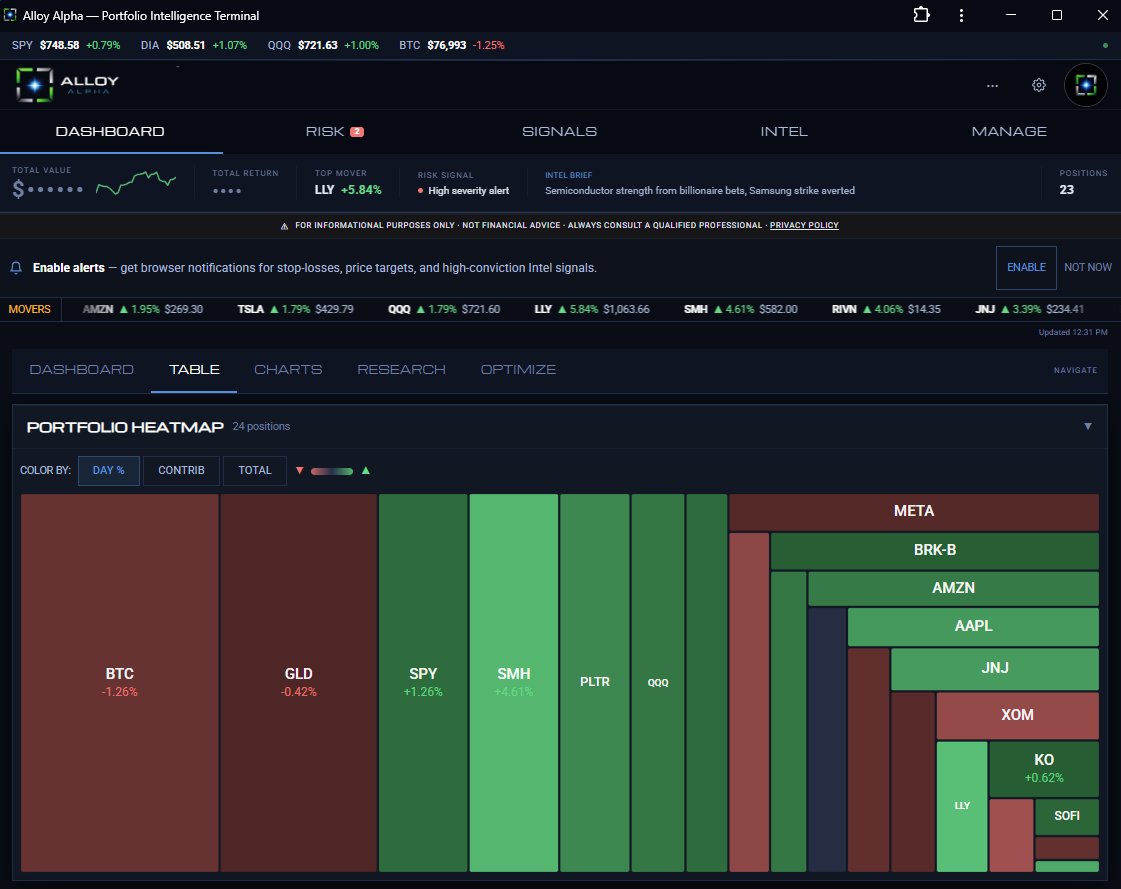Select the PLTR heatmap tile
The height and width of the screenshot is (889, 1121).
[595, 682]
